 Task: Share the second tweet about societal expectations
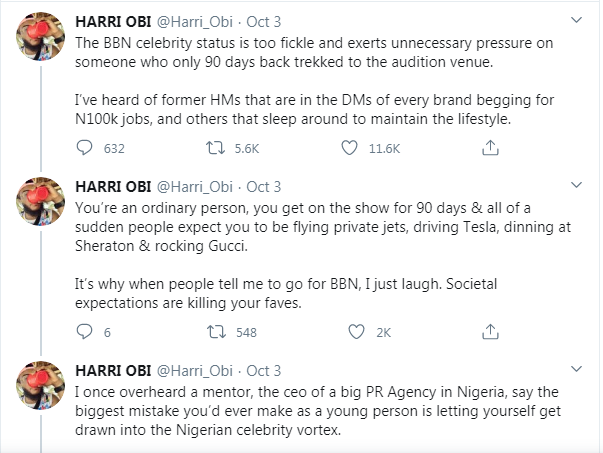[490, 332]
